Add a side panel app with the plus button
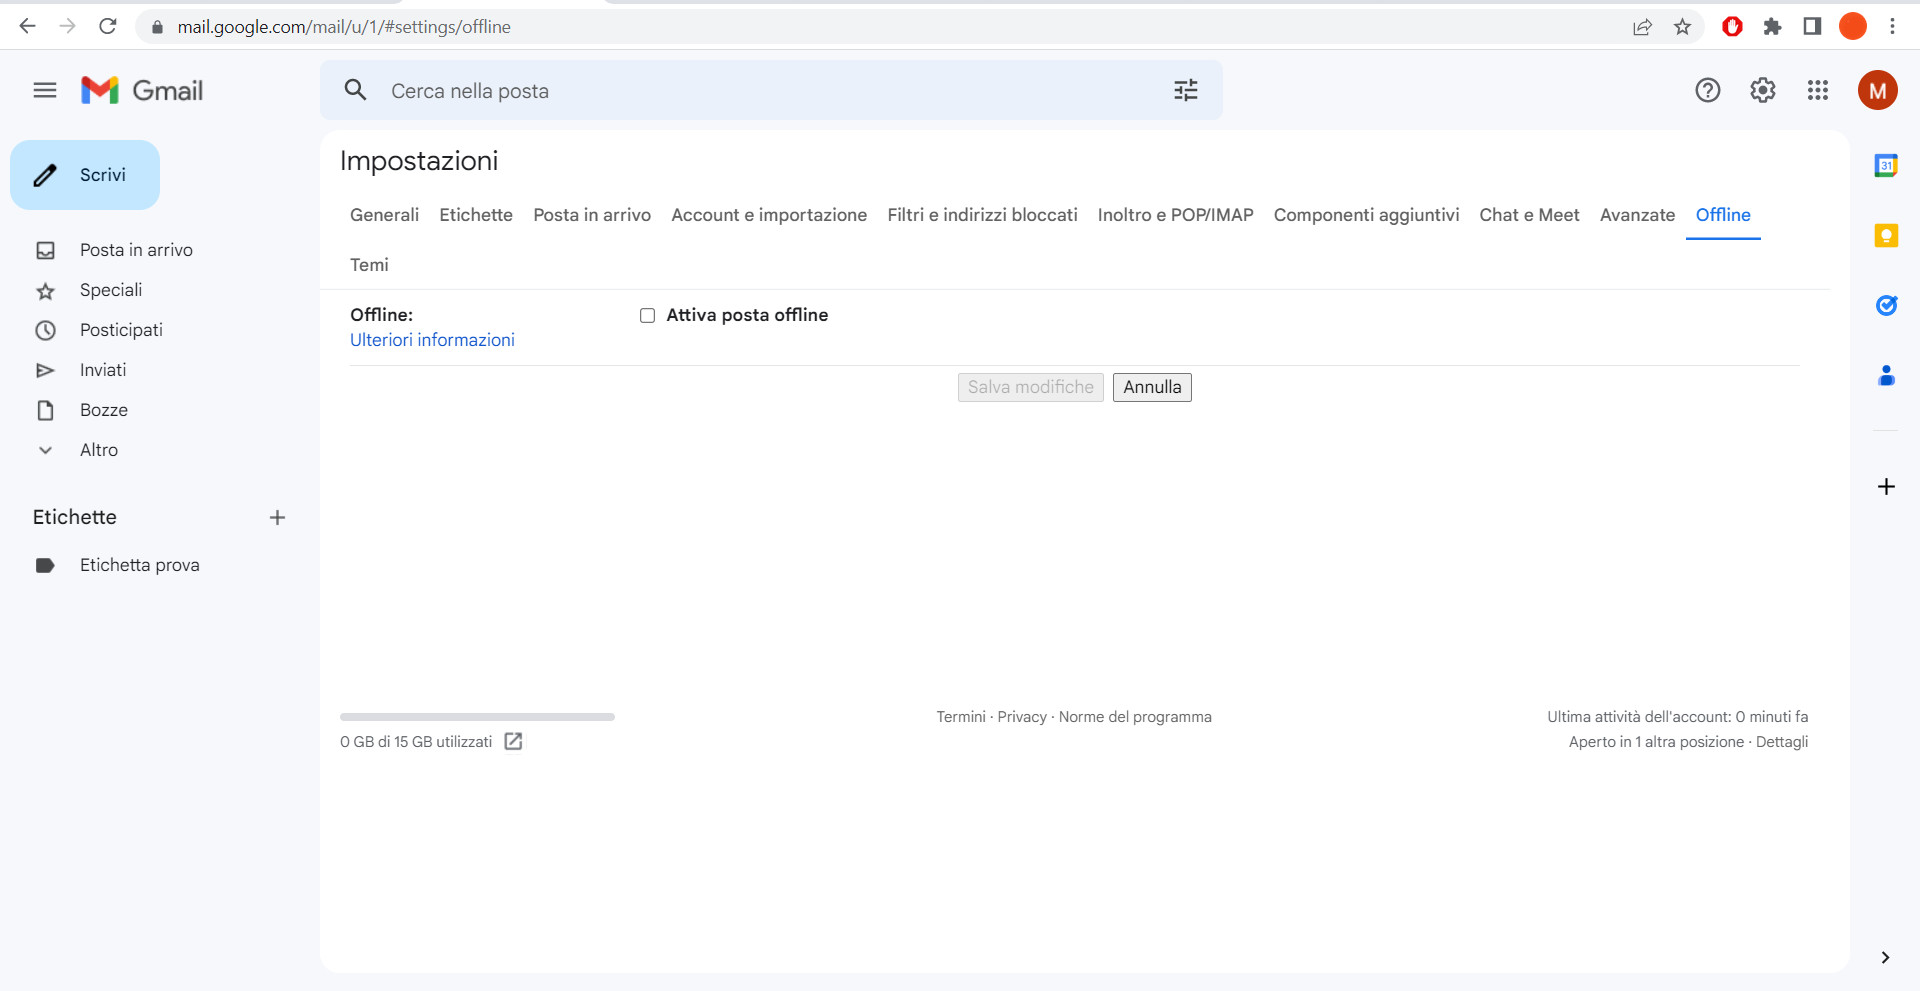 pyautogui.click(x=1886, y=487)
